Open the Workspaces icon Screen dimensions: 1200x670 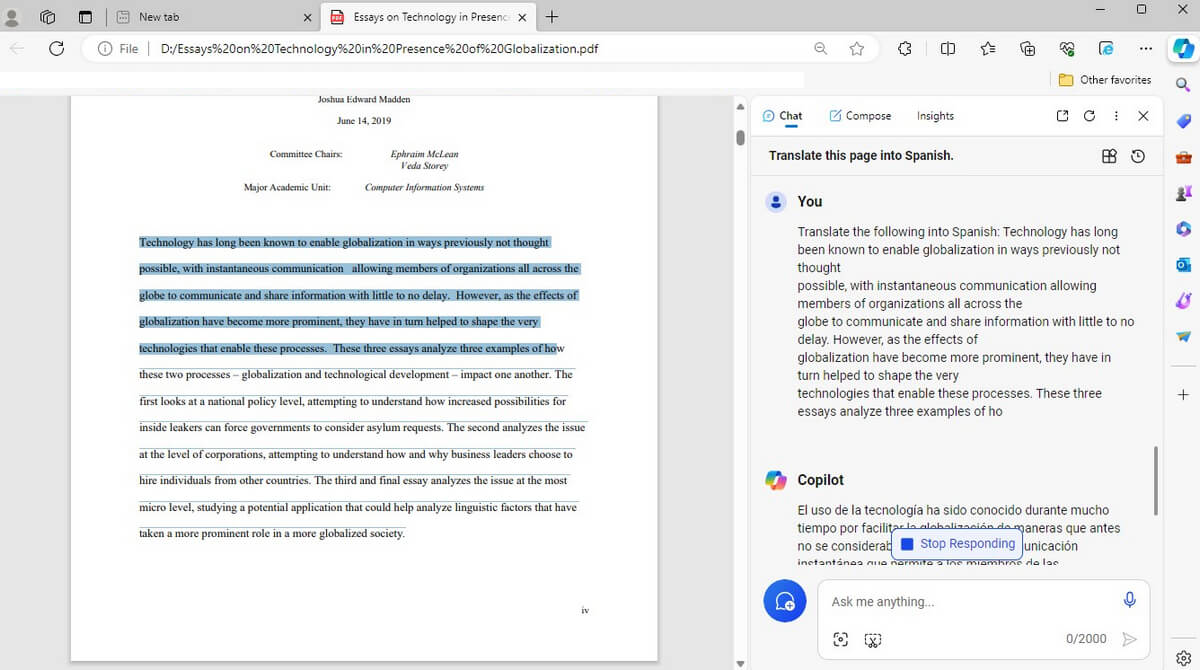click(48, 17)
